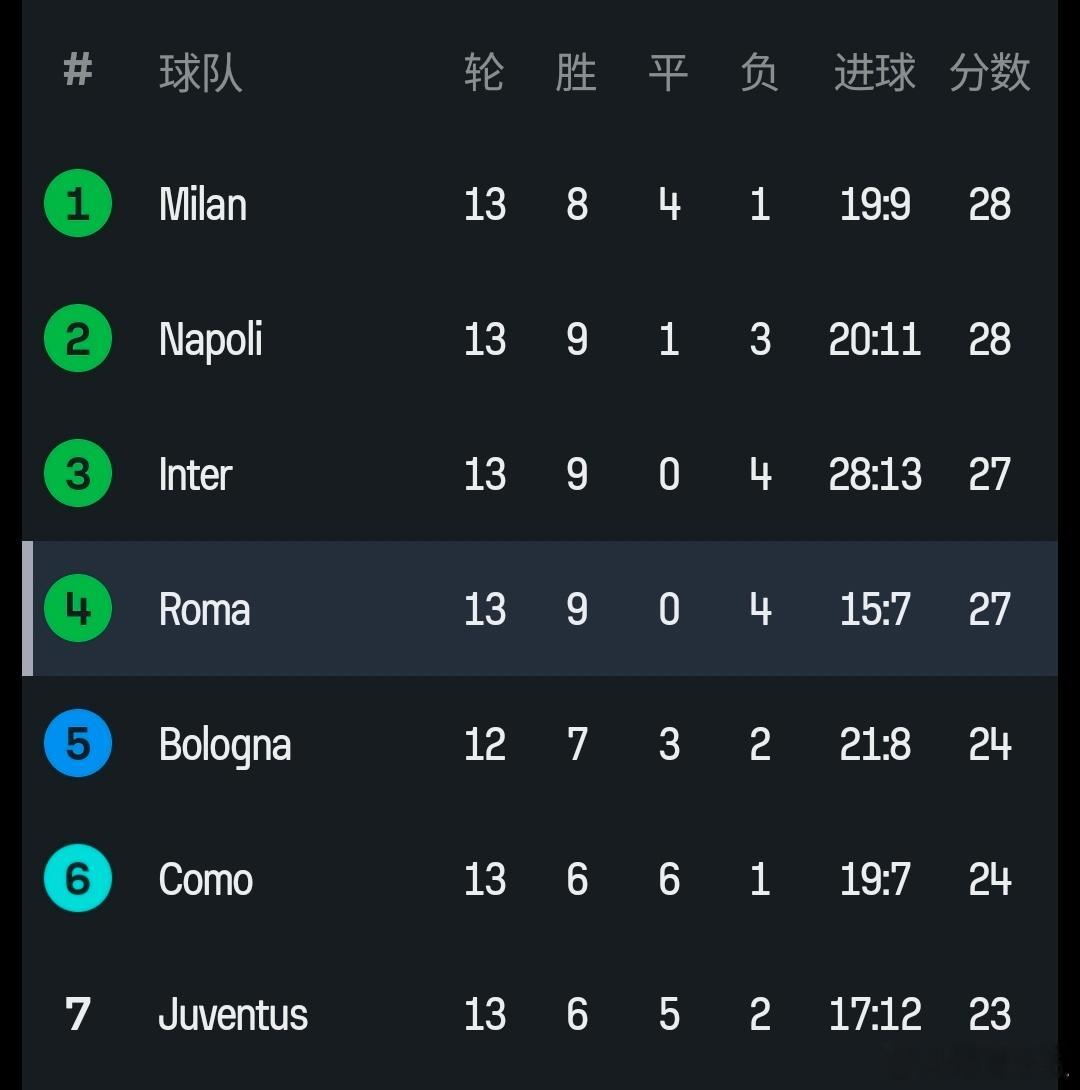Click Inter's 28:13 goal record
Screen dimensions: 1080x1090
click(x=875, y=474)
